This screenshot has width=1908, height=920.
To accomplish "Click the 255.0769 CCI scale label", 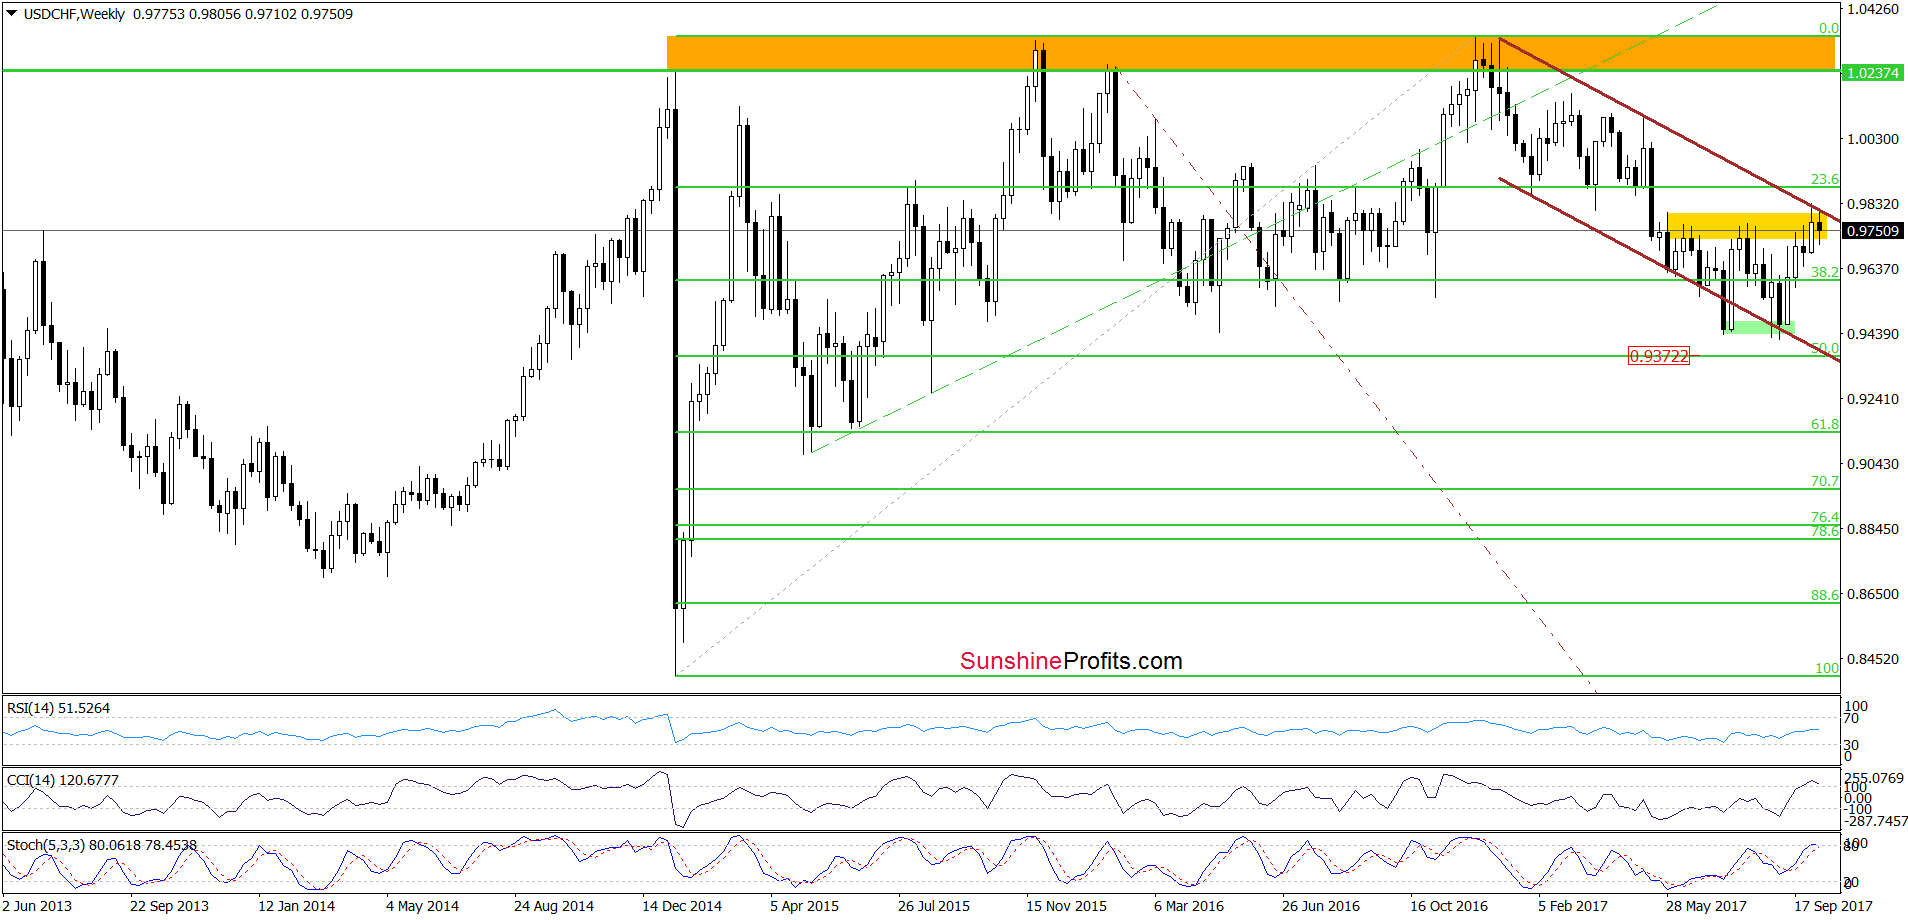I will tap(1874, 778).
